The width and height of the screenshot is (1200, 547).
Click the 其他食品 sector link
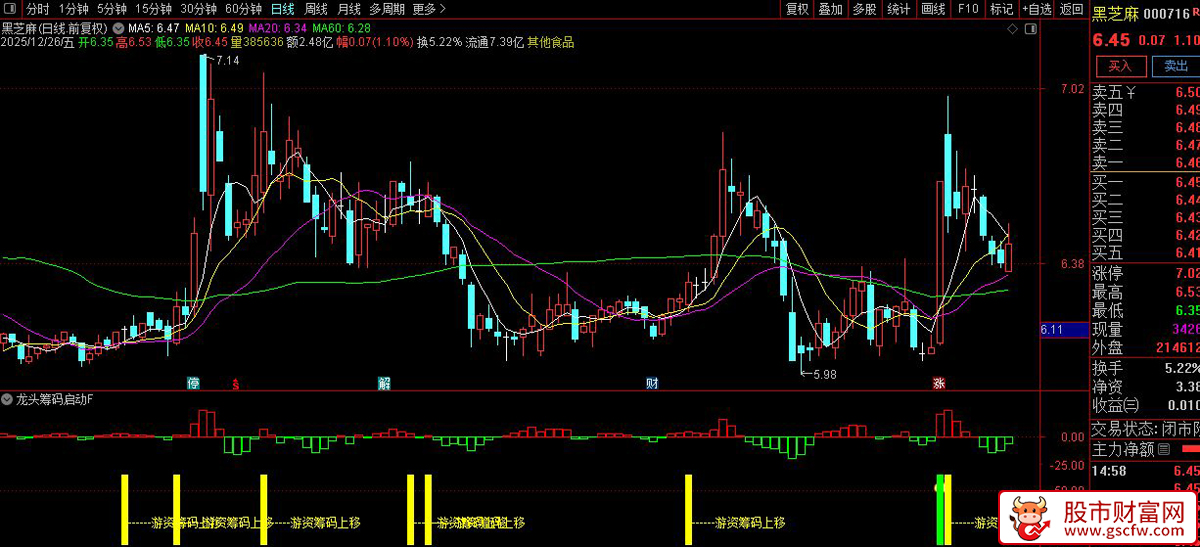tap(551, 43)
